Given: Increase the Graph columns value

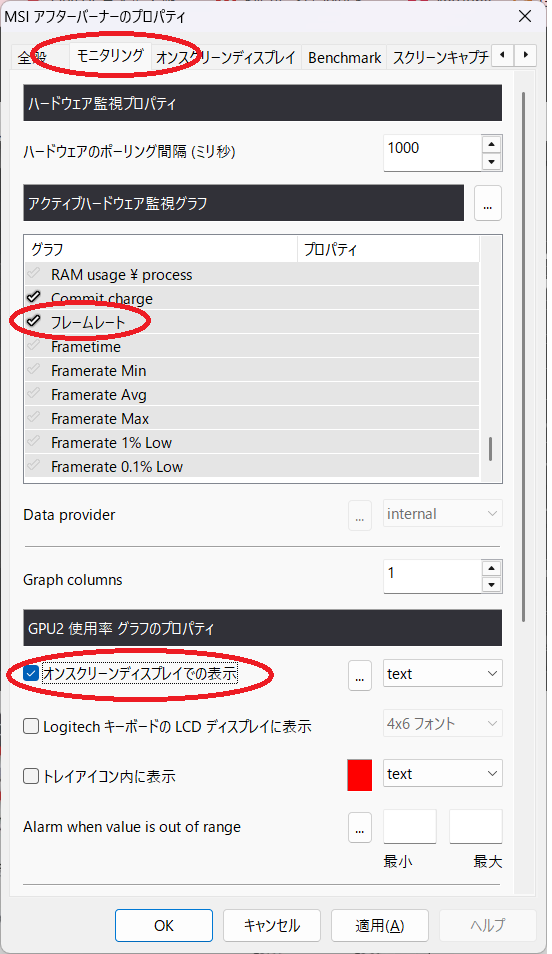Looking at the screenshot, I should (x=491, y=568).
